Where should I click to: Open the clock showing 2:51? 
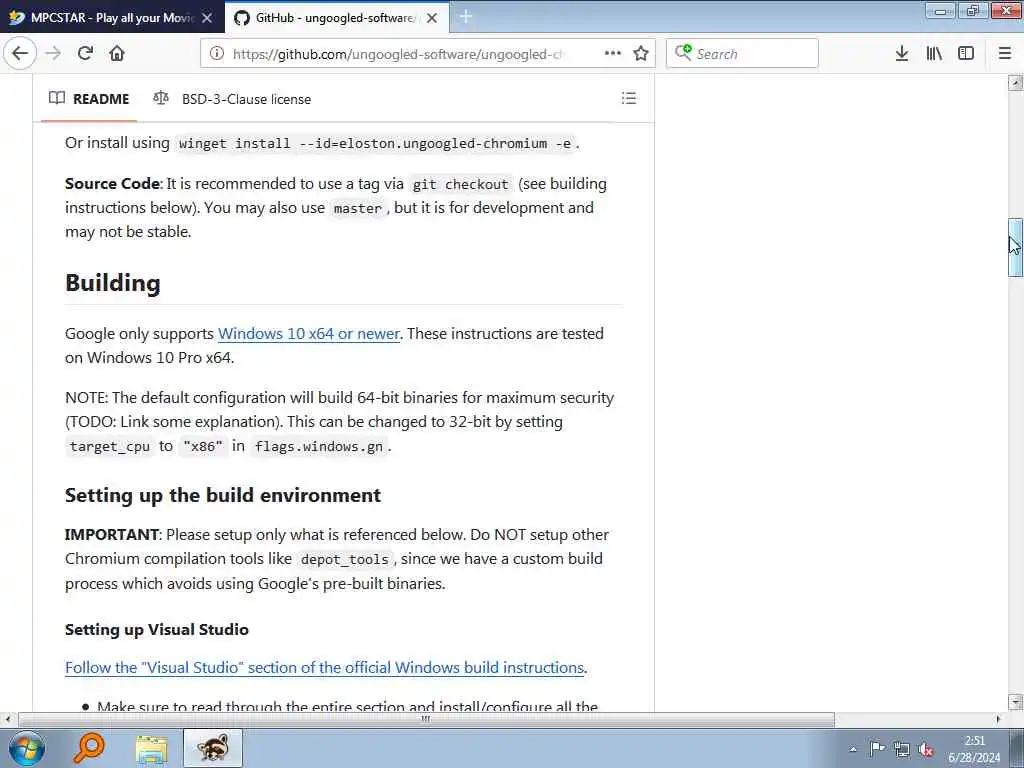point(974,749)
